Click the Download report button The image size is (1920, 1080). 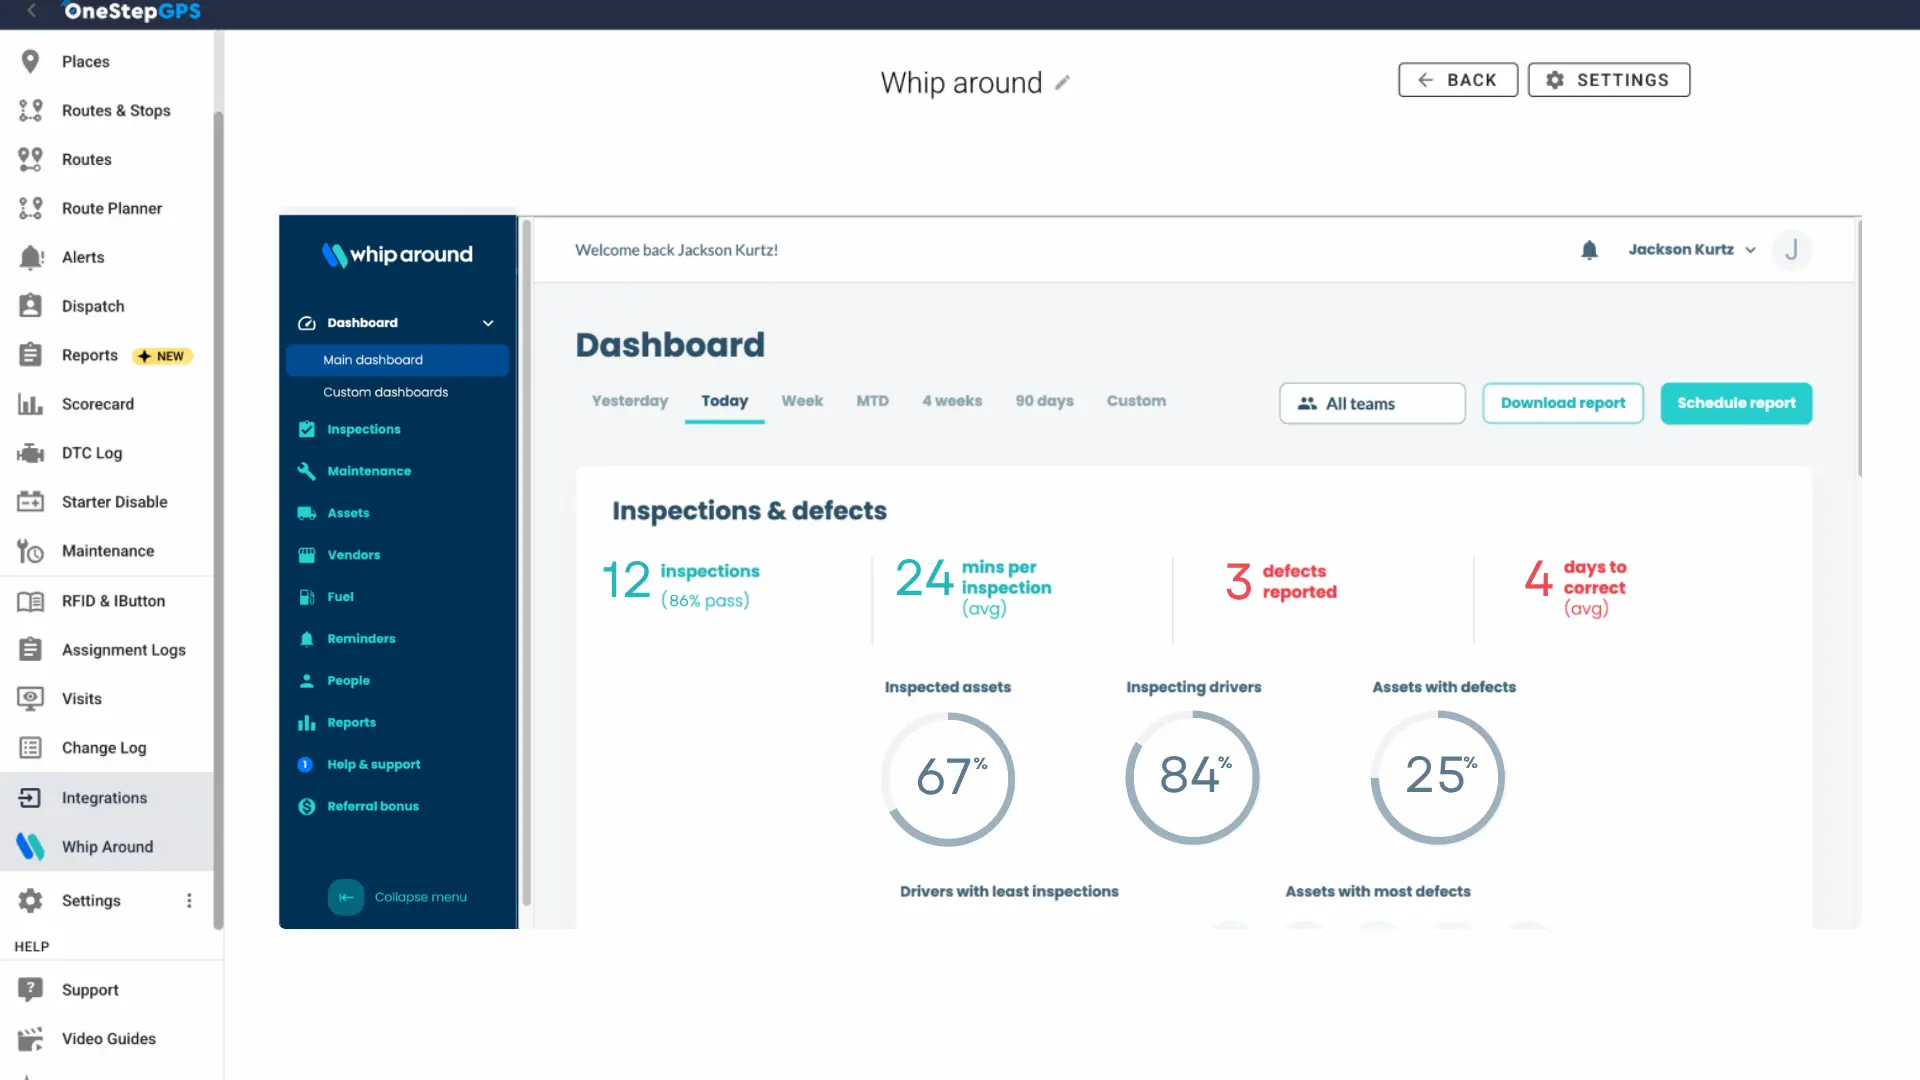point(1562,403)
